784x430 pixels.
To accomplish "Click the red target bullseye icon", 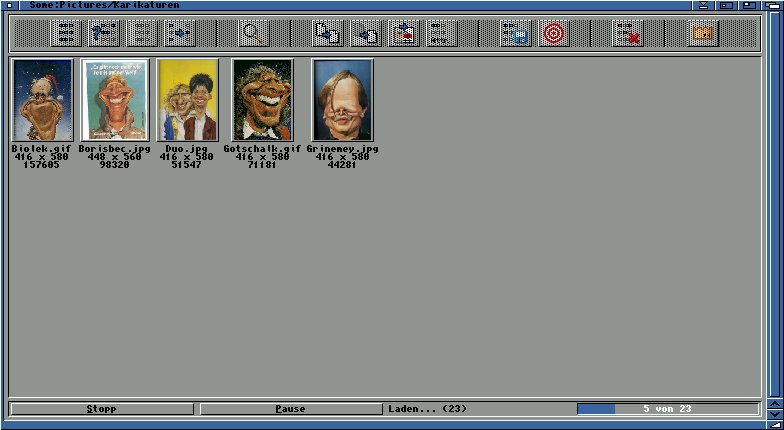I will click(x=554, y=33).
